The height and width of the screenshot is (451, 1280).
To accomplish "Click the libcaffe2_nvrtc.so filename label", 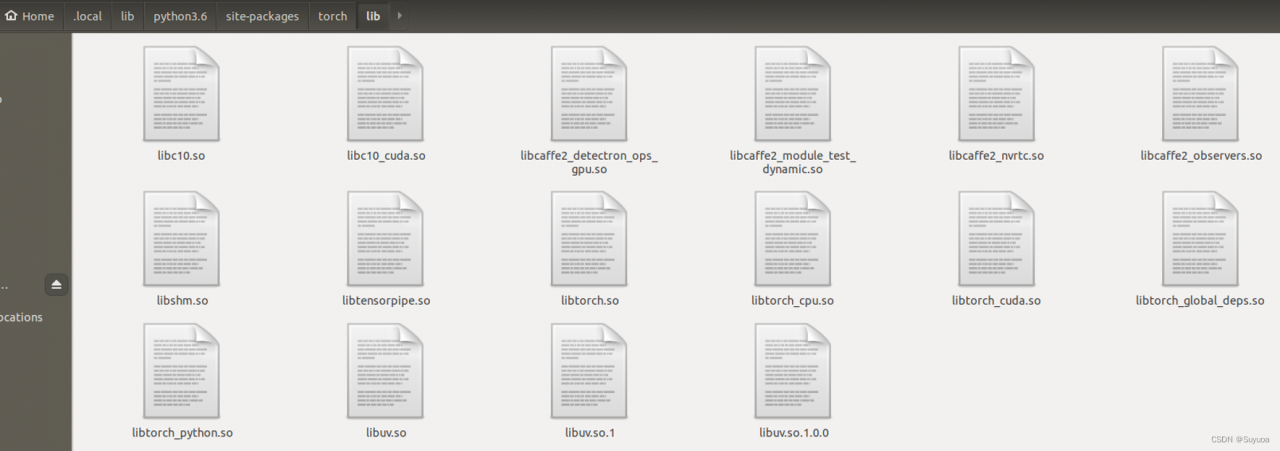I will [996, 156].
